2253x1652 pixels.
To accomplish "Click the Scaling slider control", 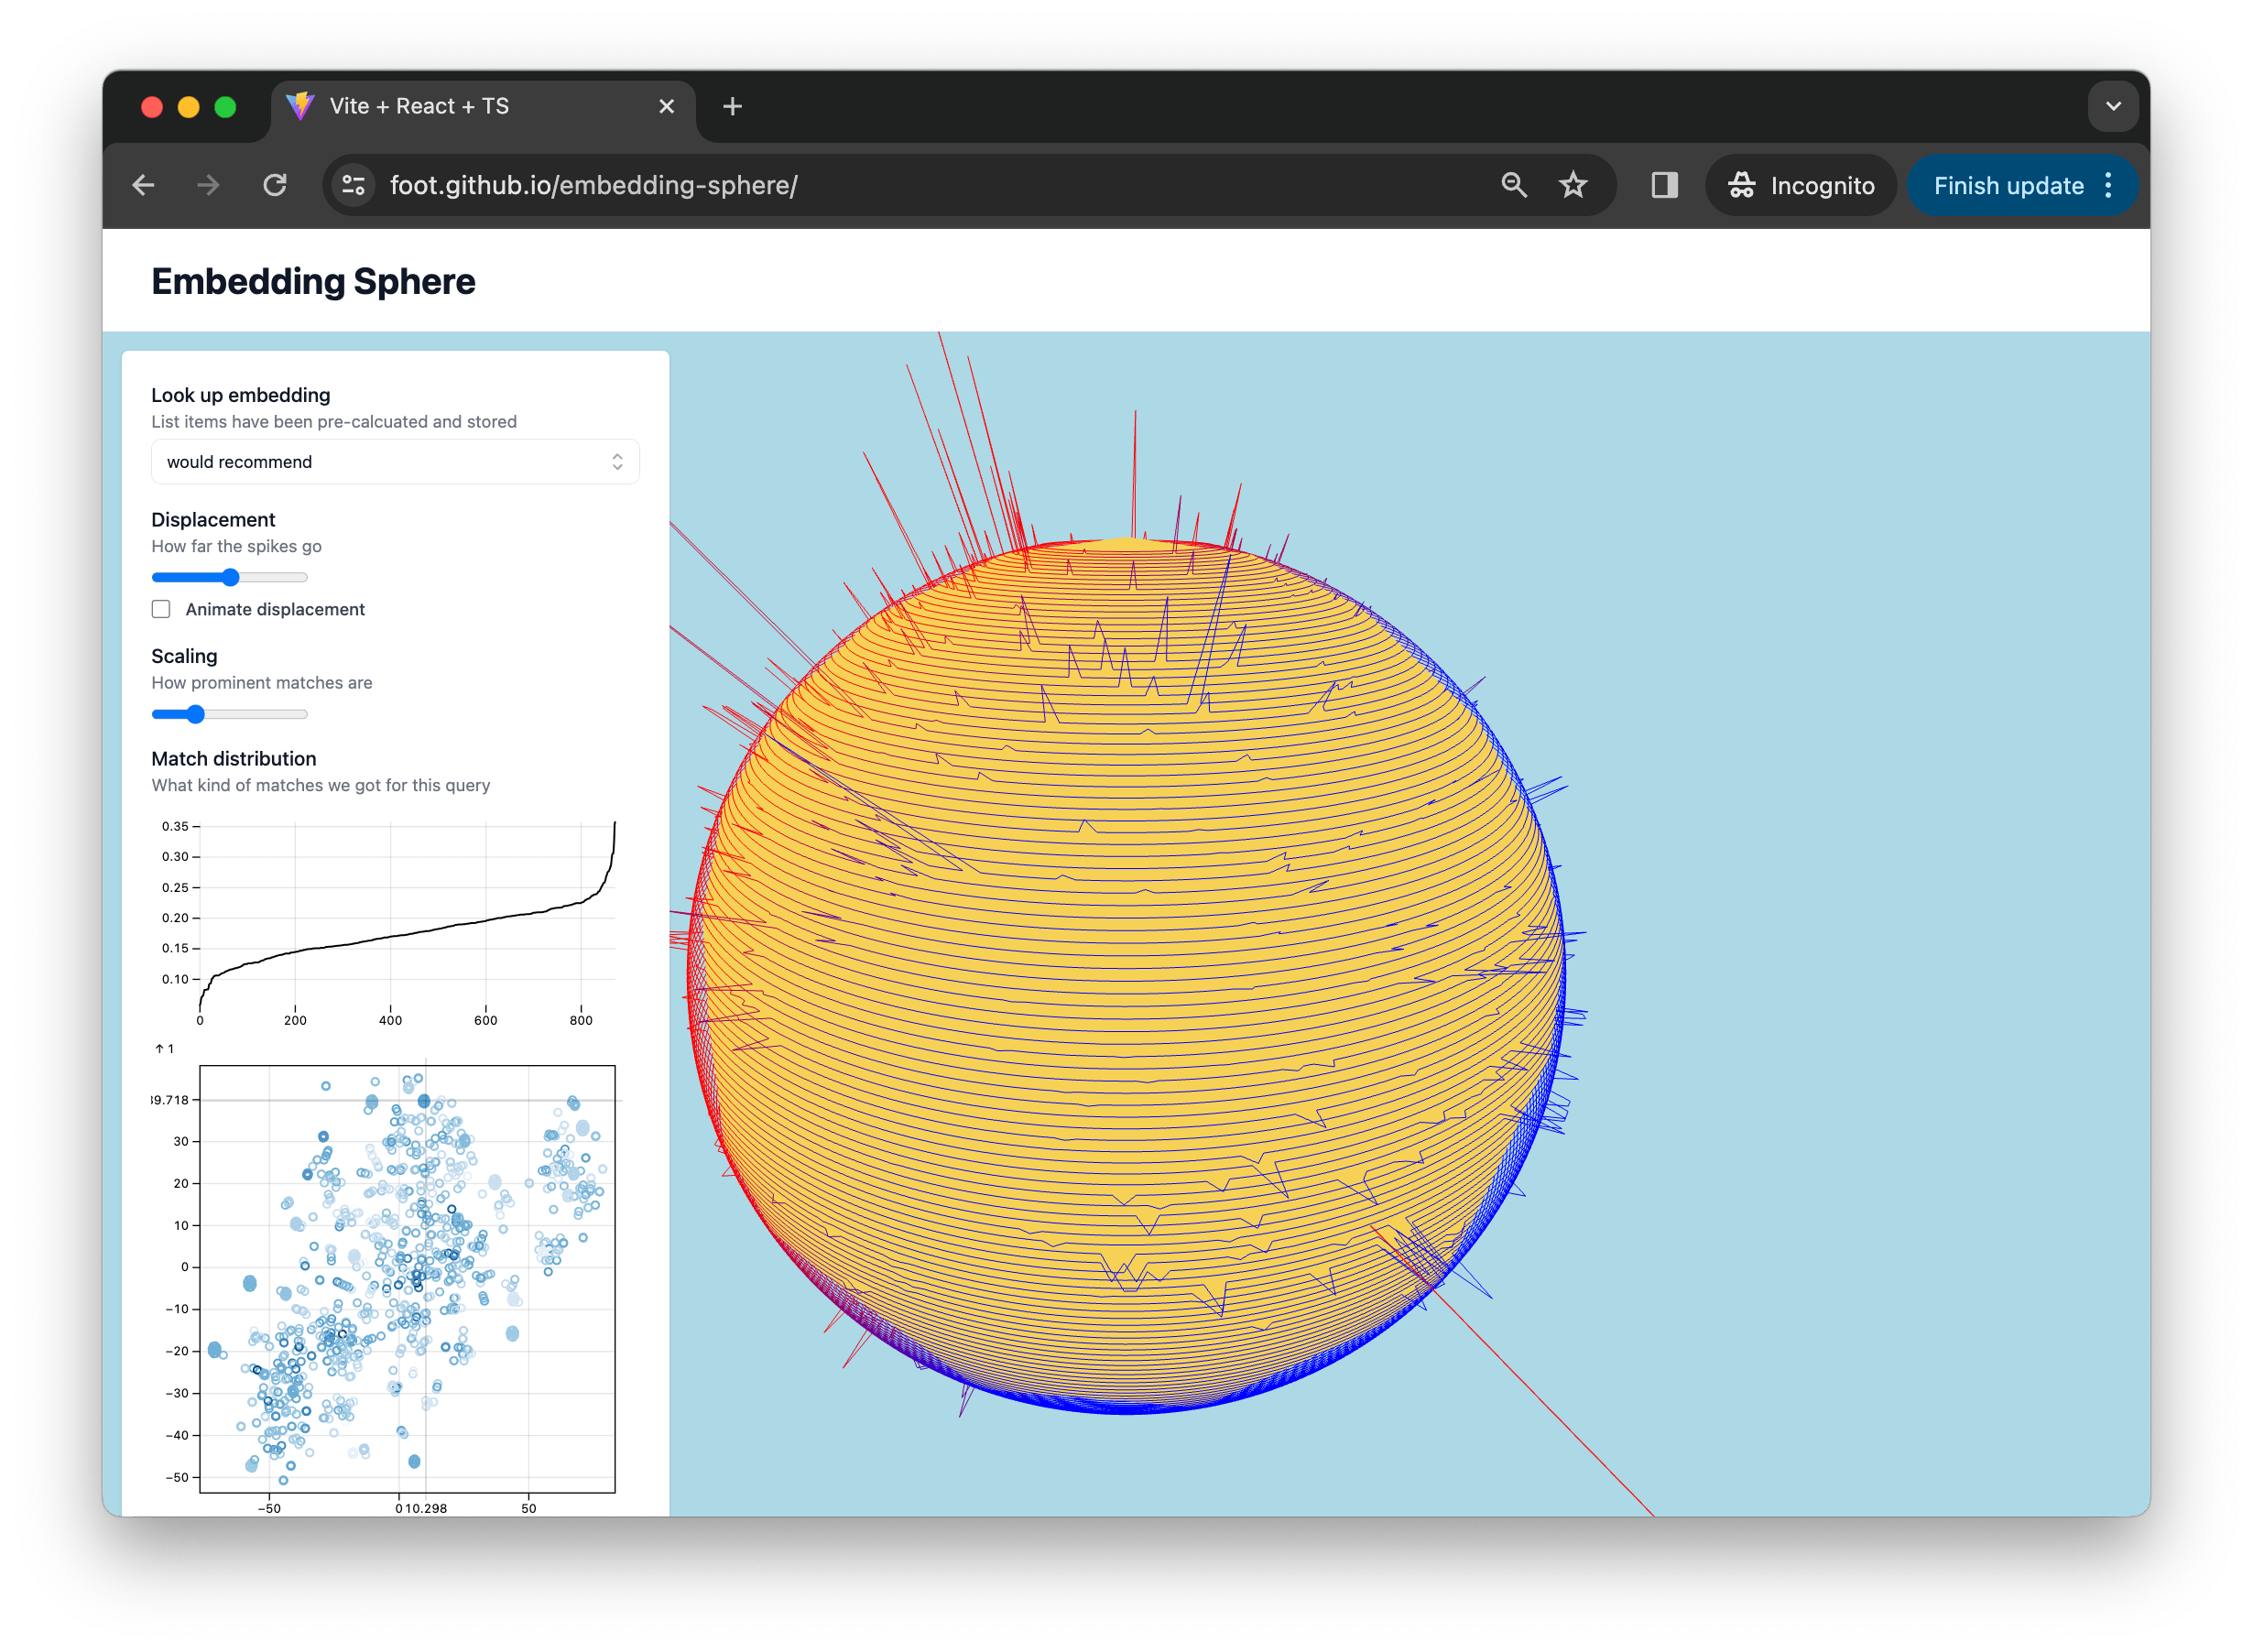I will pos(198,713).
